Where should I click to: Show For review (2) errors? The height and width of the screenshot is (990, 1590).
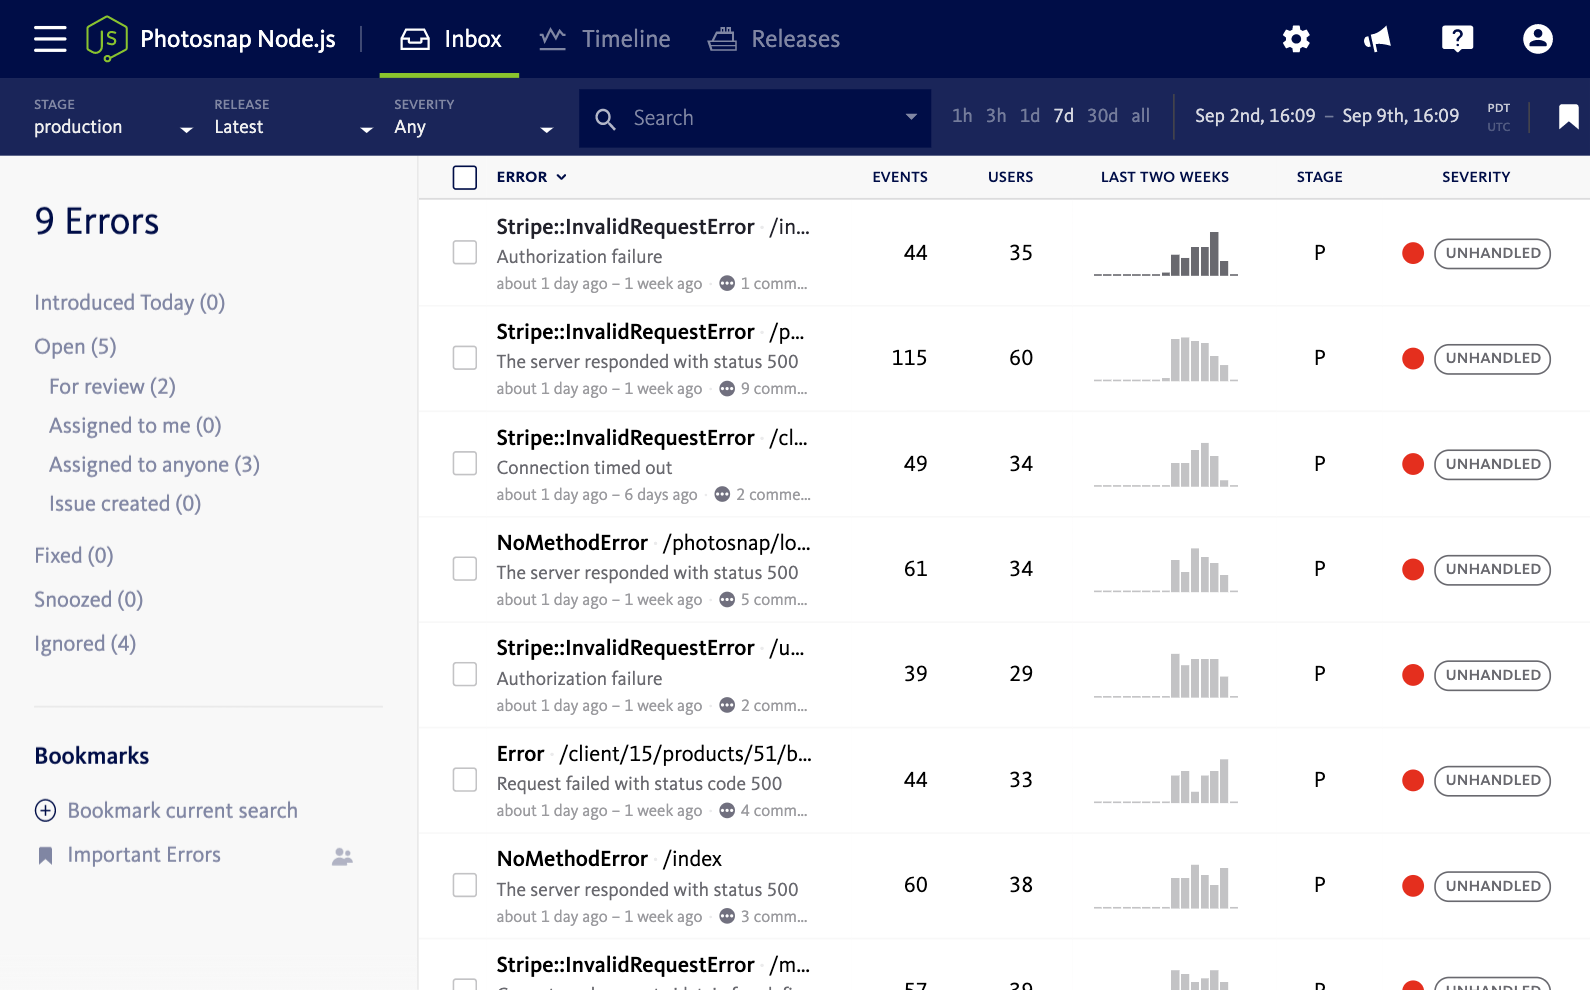pos(112,386)
